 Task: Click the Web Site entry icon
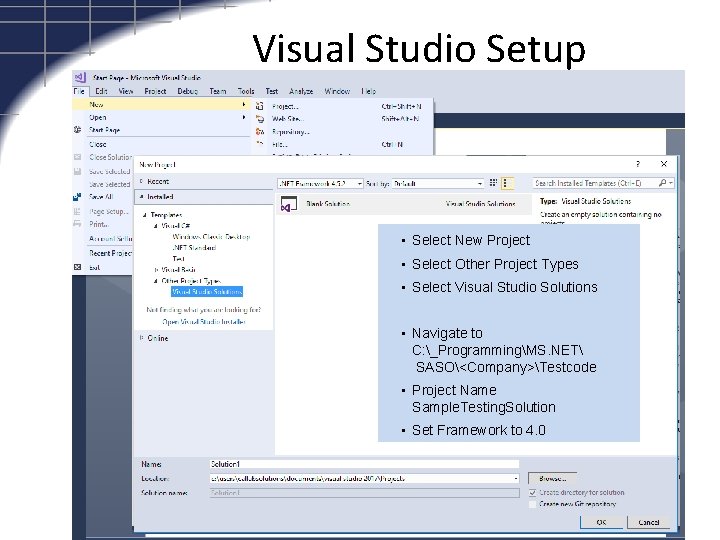tap(260, 119)
